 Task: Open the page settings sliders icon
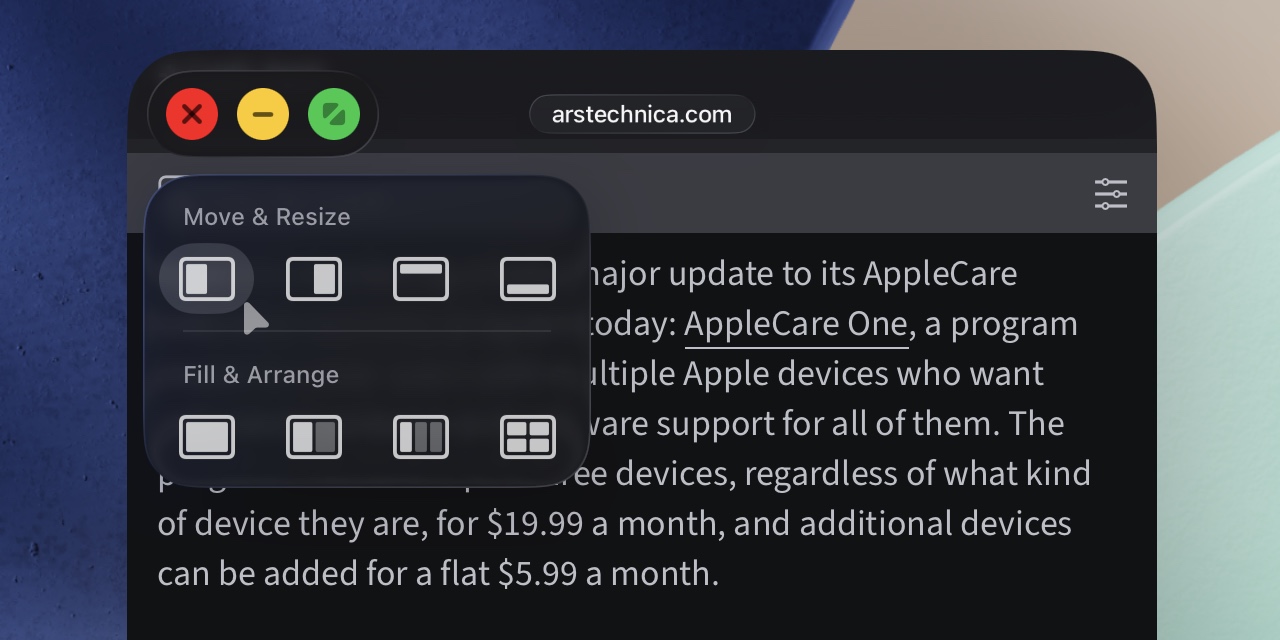(x=1110, y=194)
